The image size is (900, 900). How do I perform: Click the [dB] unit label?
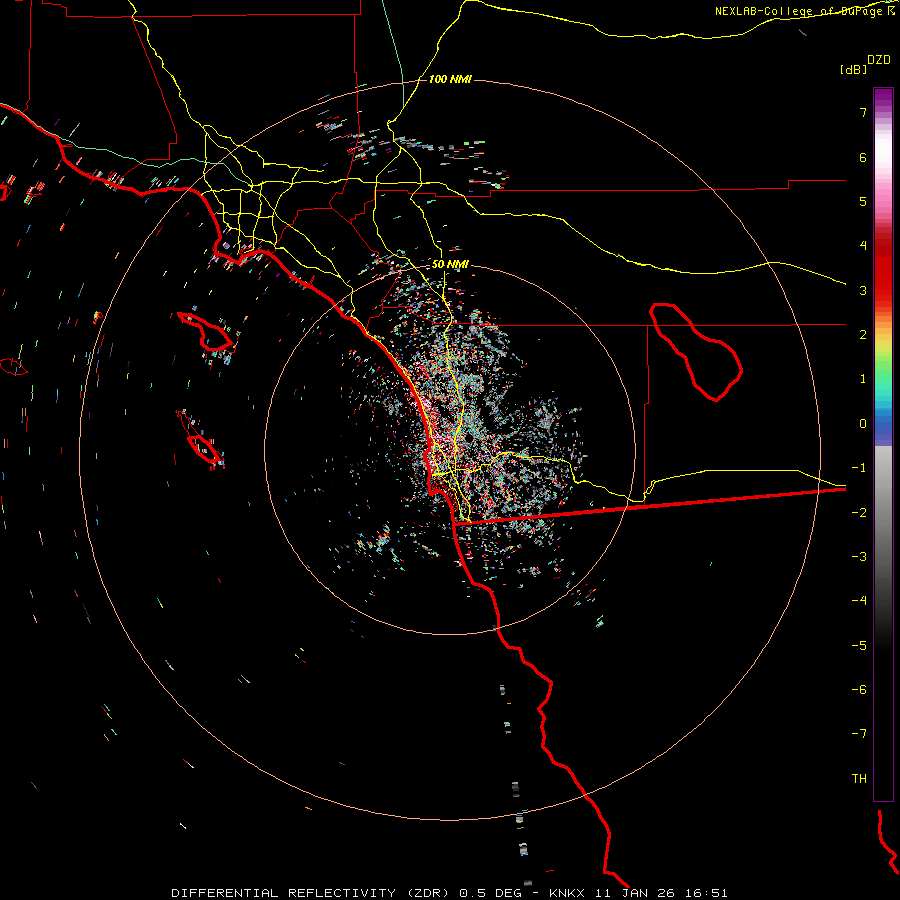tap(853, 69)
